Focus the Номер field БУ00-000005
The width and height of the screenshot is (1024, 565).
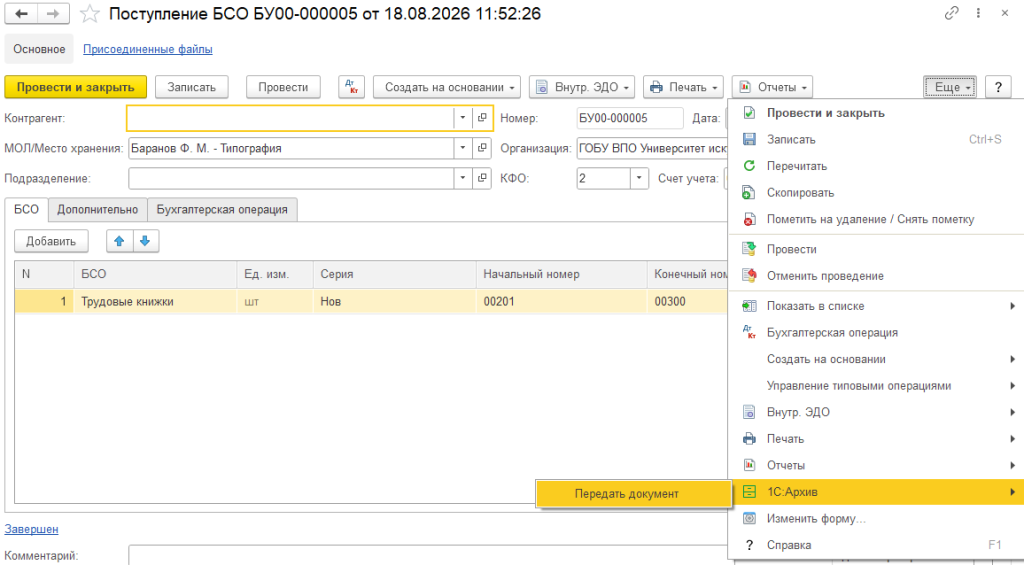[630, 118]
